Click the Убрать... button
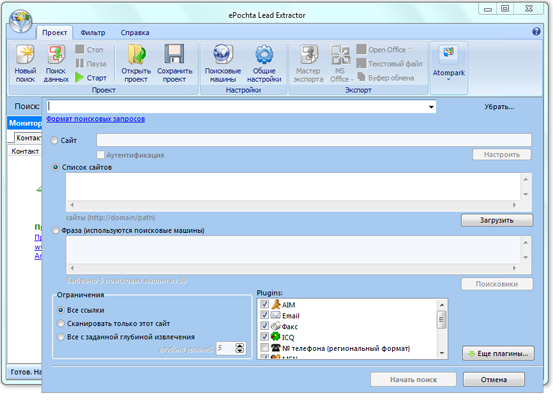553x400 pixels. tap(499, 107)
